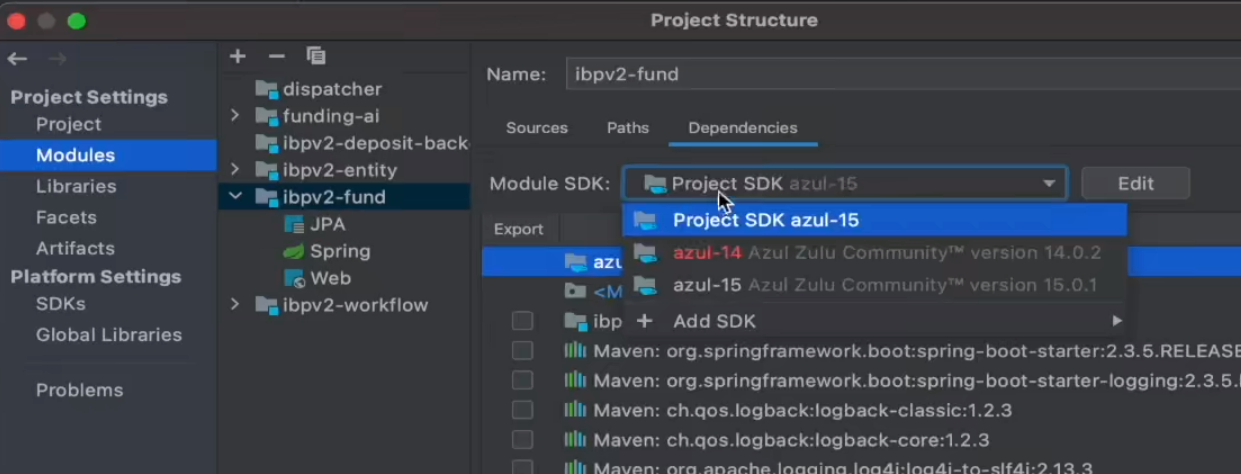This screenshot has width=1241, height=474.
Task: Click the Edit button beside Module SDK
Action: pos(1135,184)
